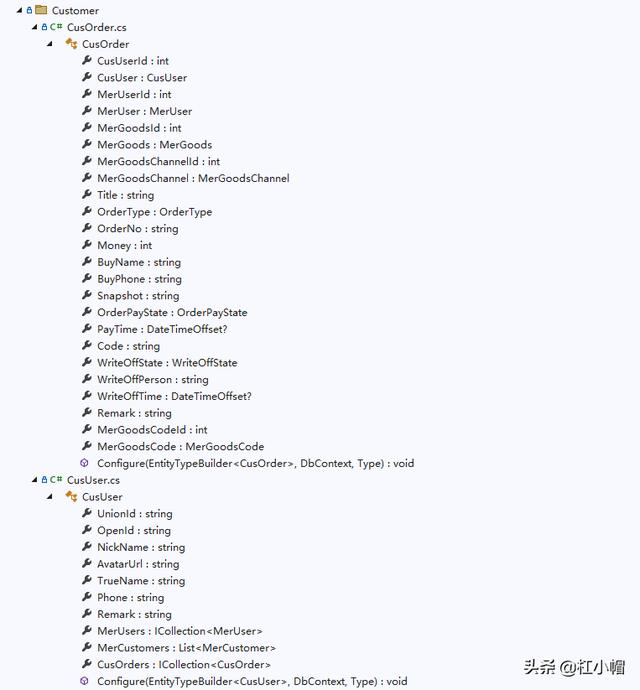Click the wrench icon beside OrderNo
This screenshot has height=690, width=640.
(87, 228)
